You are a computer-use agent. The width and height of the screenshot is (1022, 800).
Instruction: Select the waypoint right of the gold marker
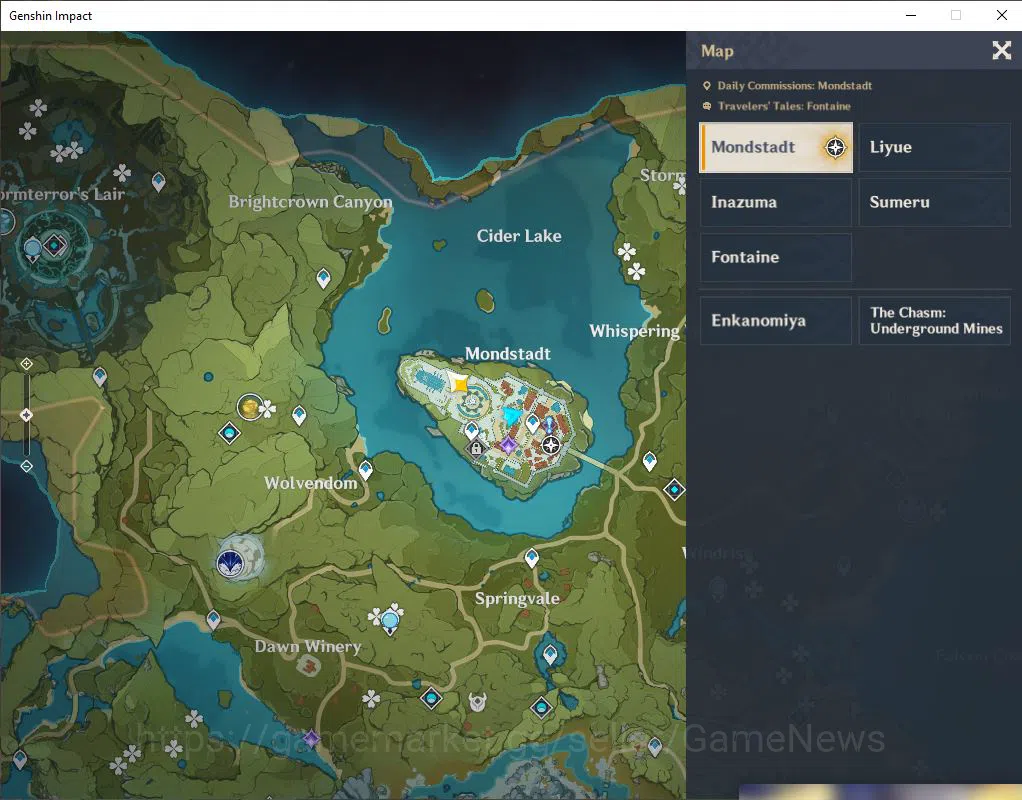[x=299, y=415]
